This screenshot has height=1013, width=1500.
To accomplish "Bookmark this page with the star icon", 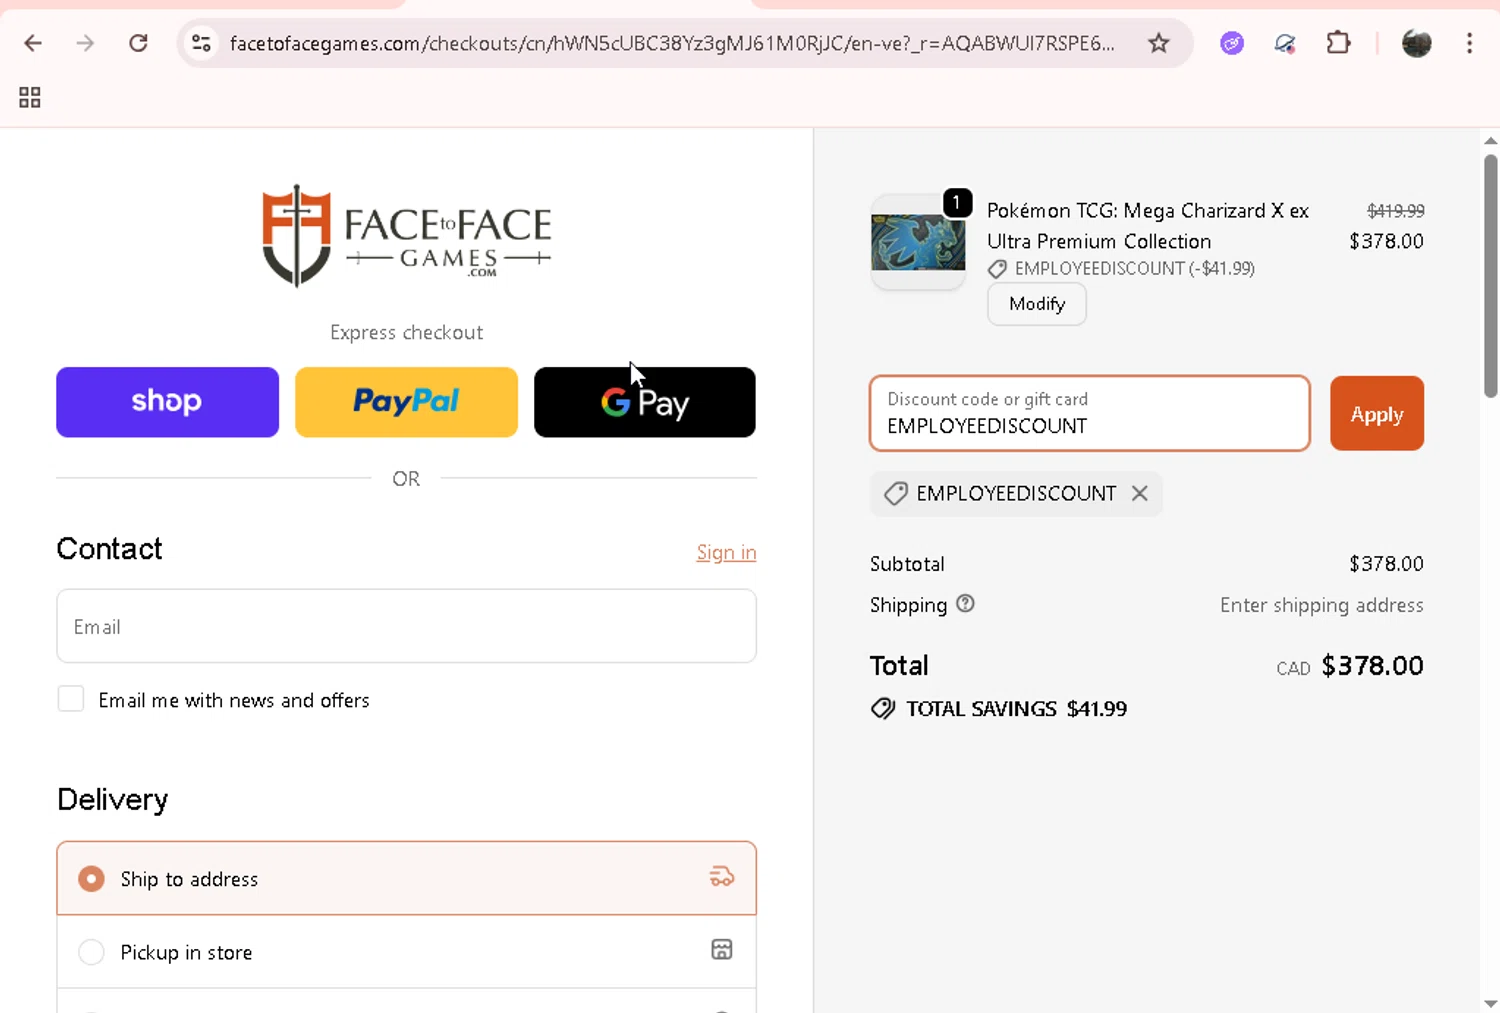I will [x=1158, y=43].
